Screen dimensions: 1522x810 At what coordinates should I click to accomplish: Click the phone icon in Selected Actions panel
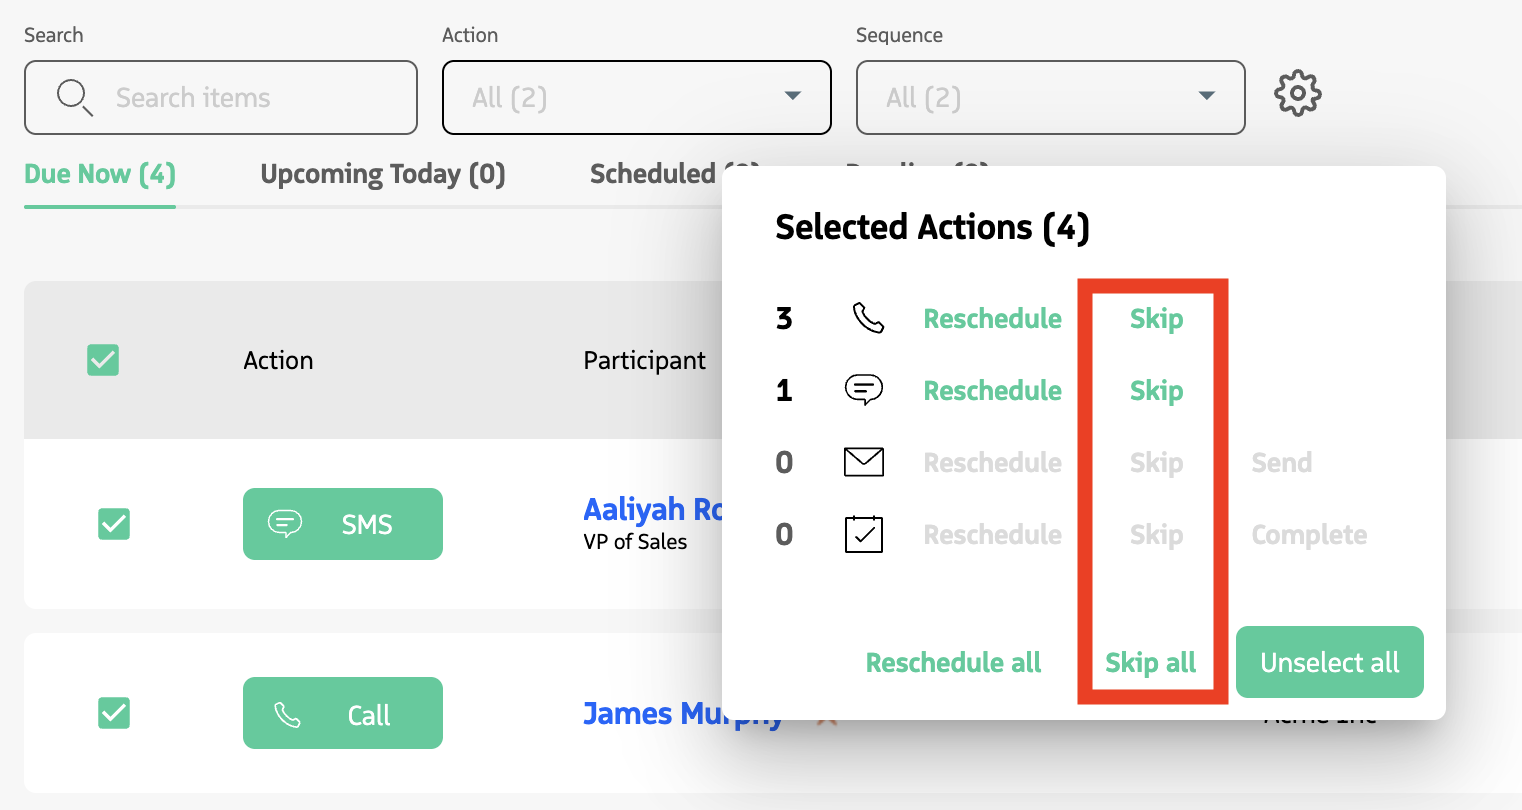pyautogui.click(x=865, y=318)
